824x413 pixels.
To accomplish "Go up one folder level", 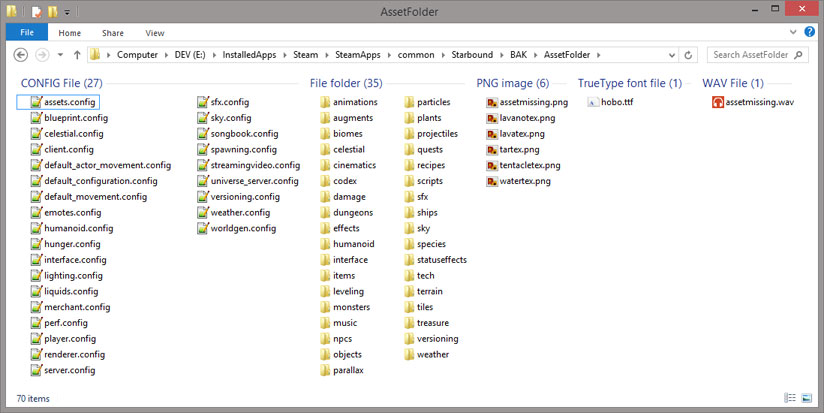I will tap(77, 55).
